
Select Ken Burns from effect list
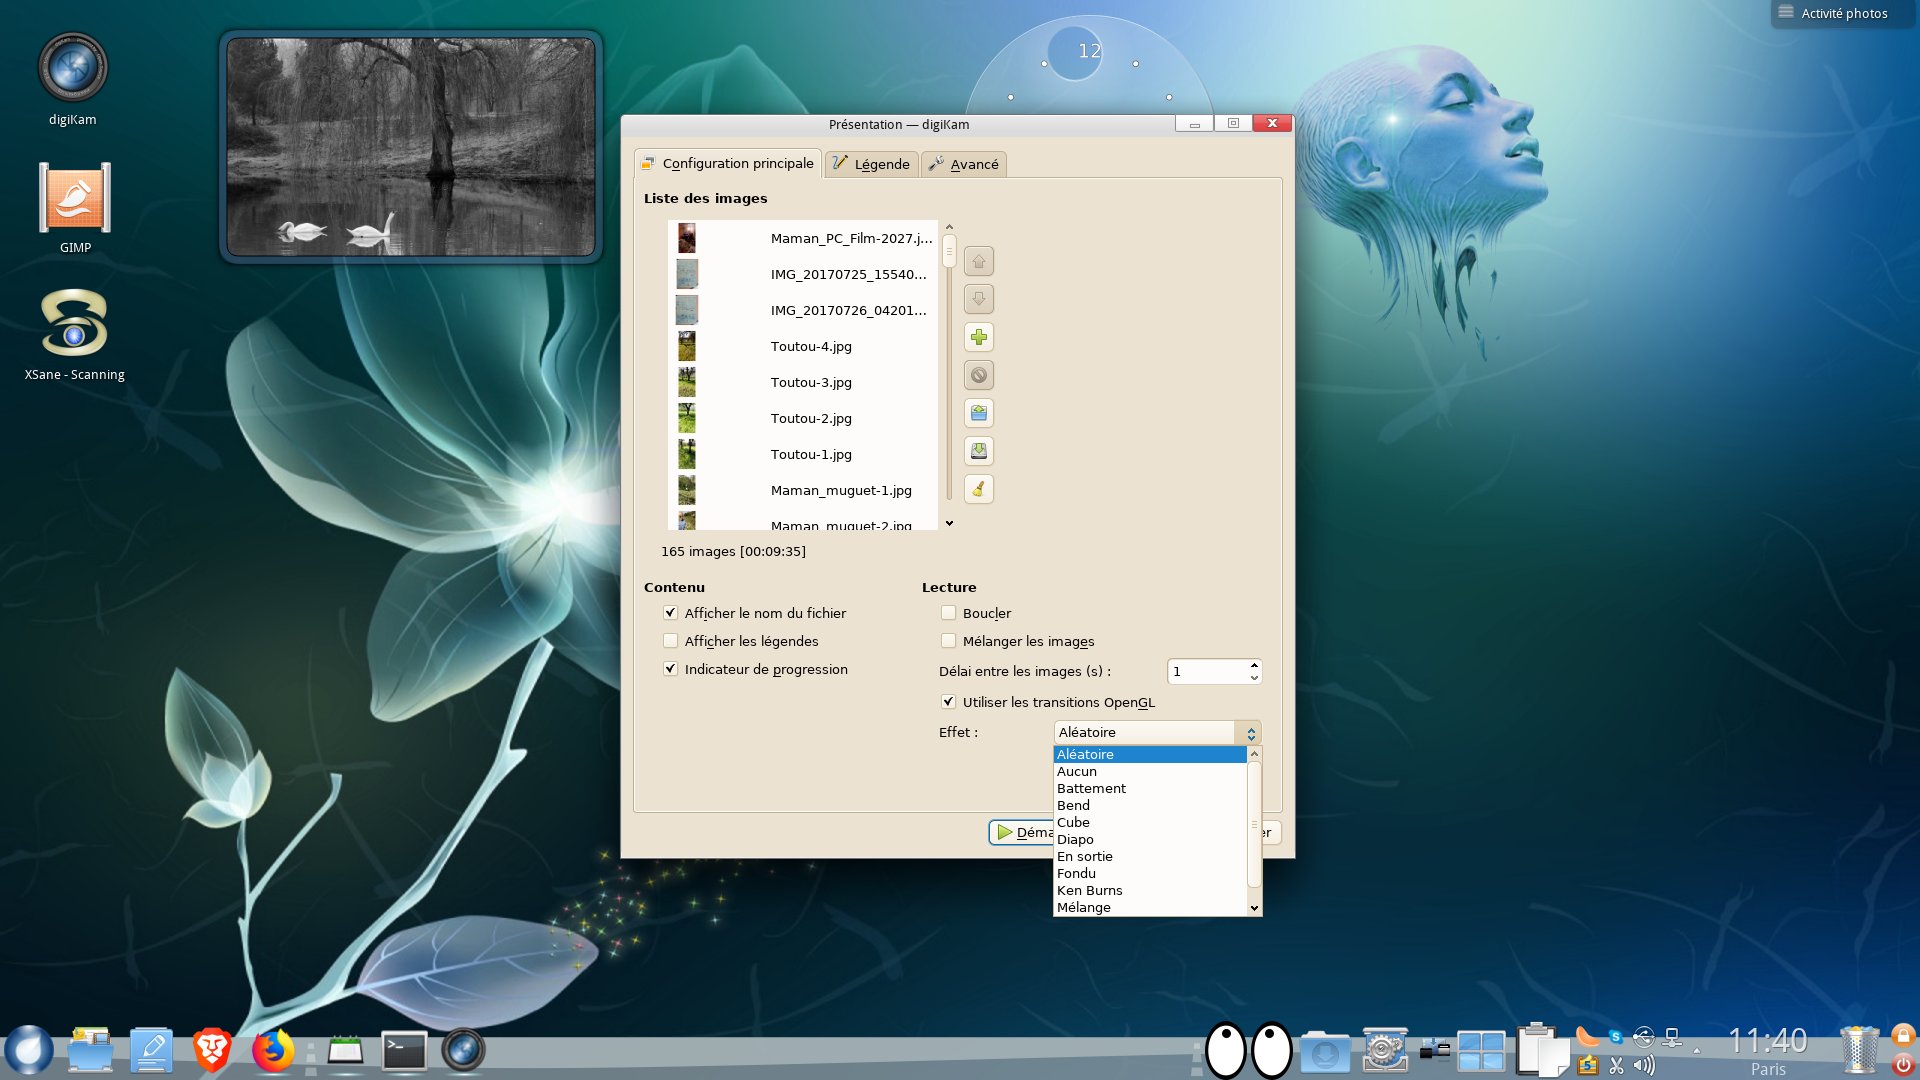click(1089, 890)
